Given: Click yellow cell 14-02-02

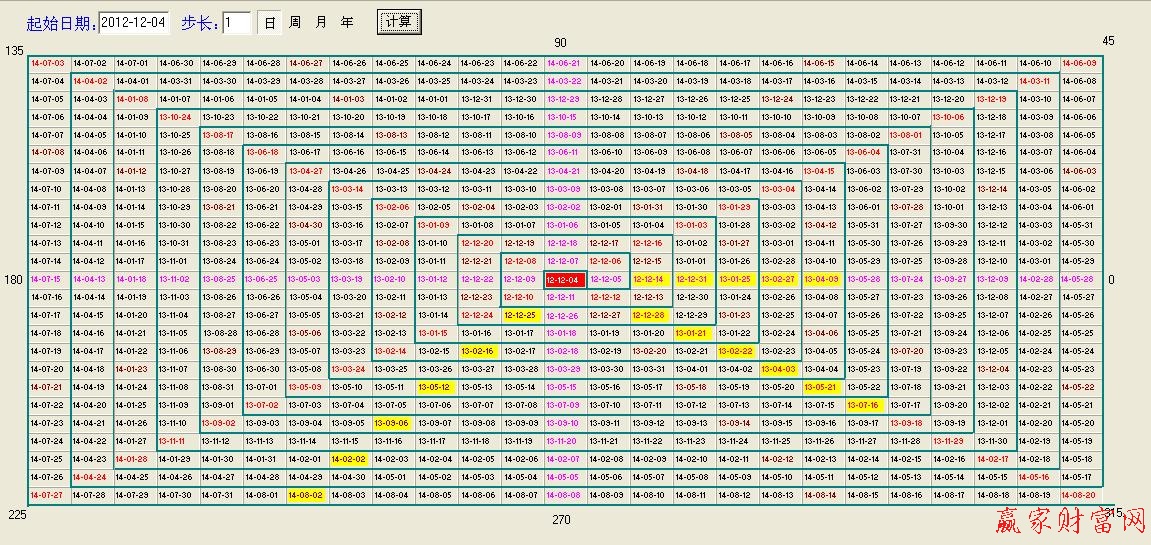Looking at the screenshot, I should (x=349, y=460).
